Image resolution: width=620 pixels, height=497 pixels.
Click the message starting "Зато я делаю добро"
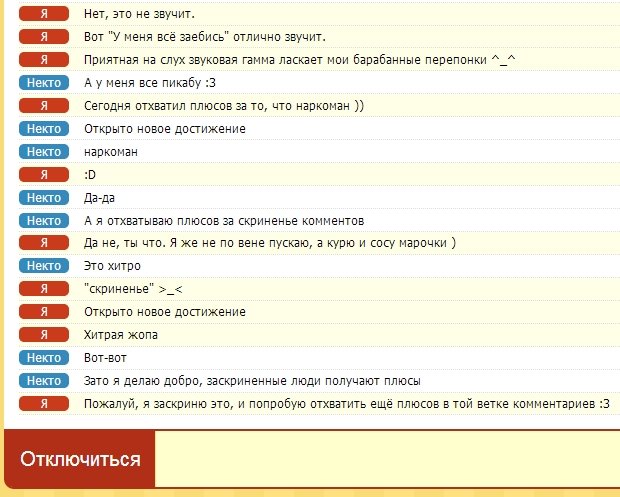pyautogui.click(x=252, y=381)
